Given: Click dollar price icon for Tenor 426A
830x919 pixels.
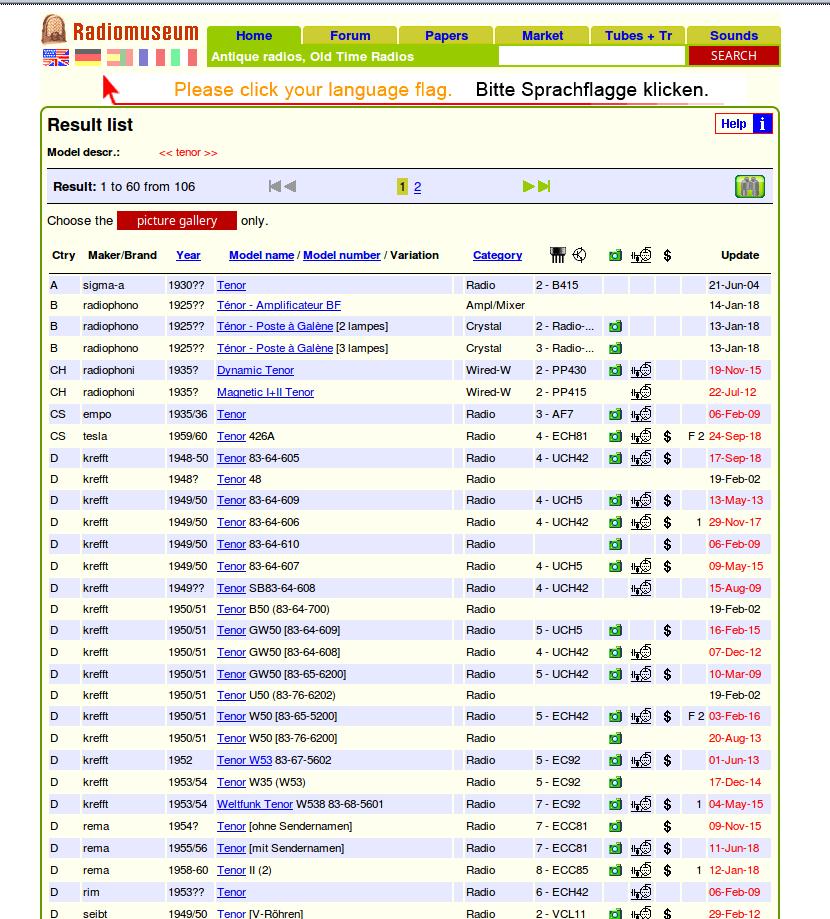Looking at the screenshot, I should [667, 436].
